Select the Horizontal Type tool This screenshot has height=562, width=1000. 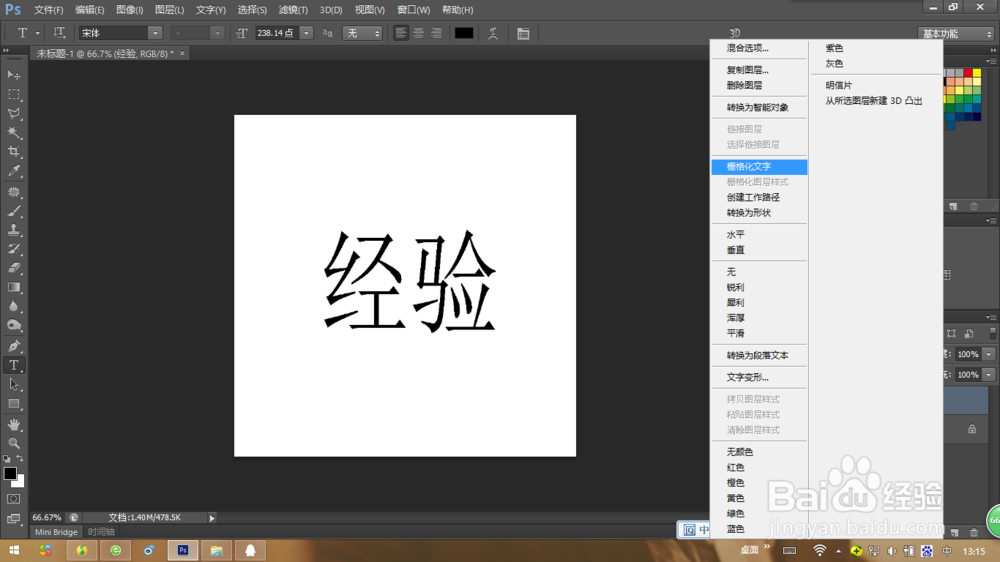click(14, 366)
